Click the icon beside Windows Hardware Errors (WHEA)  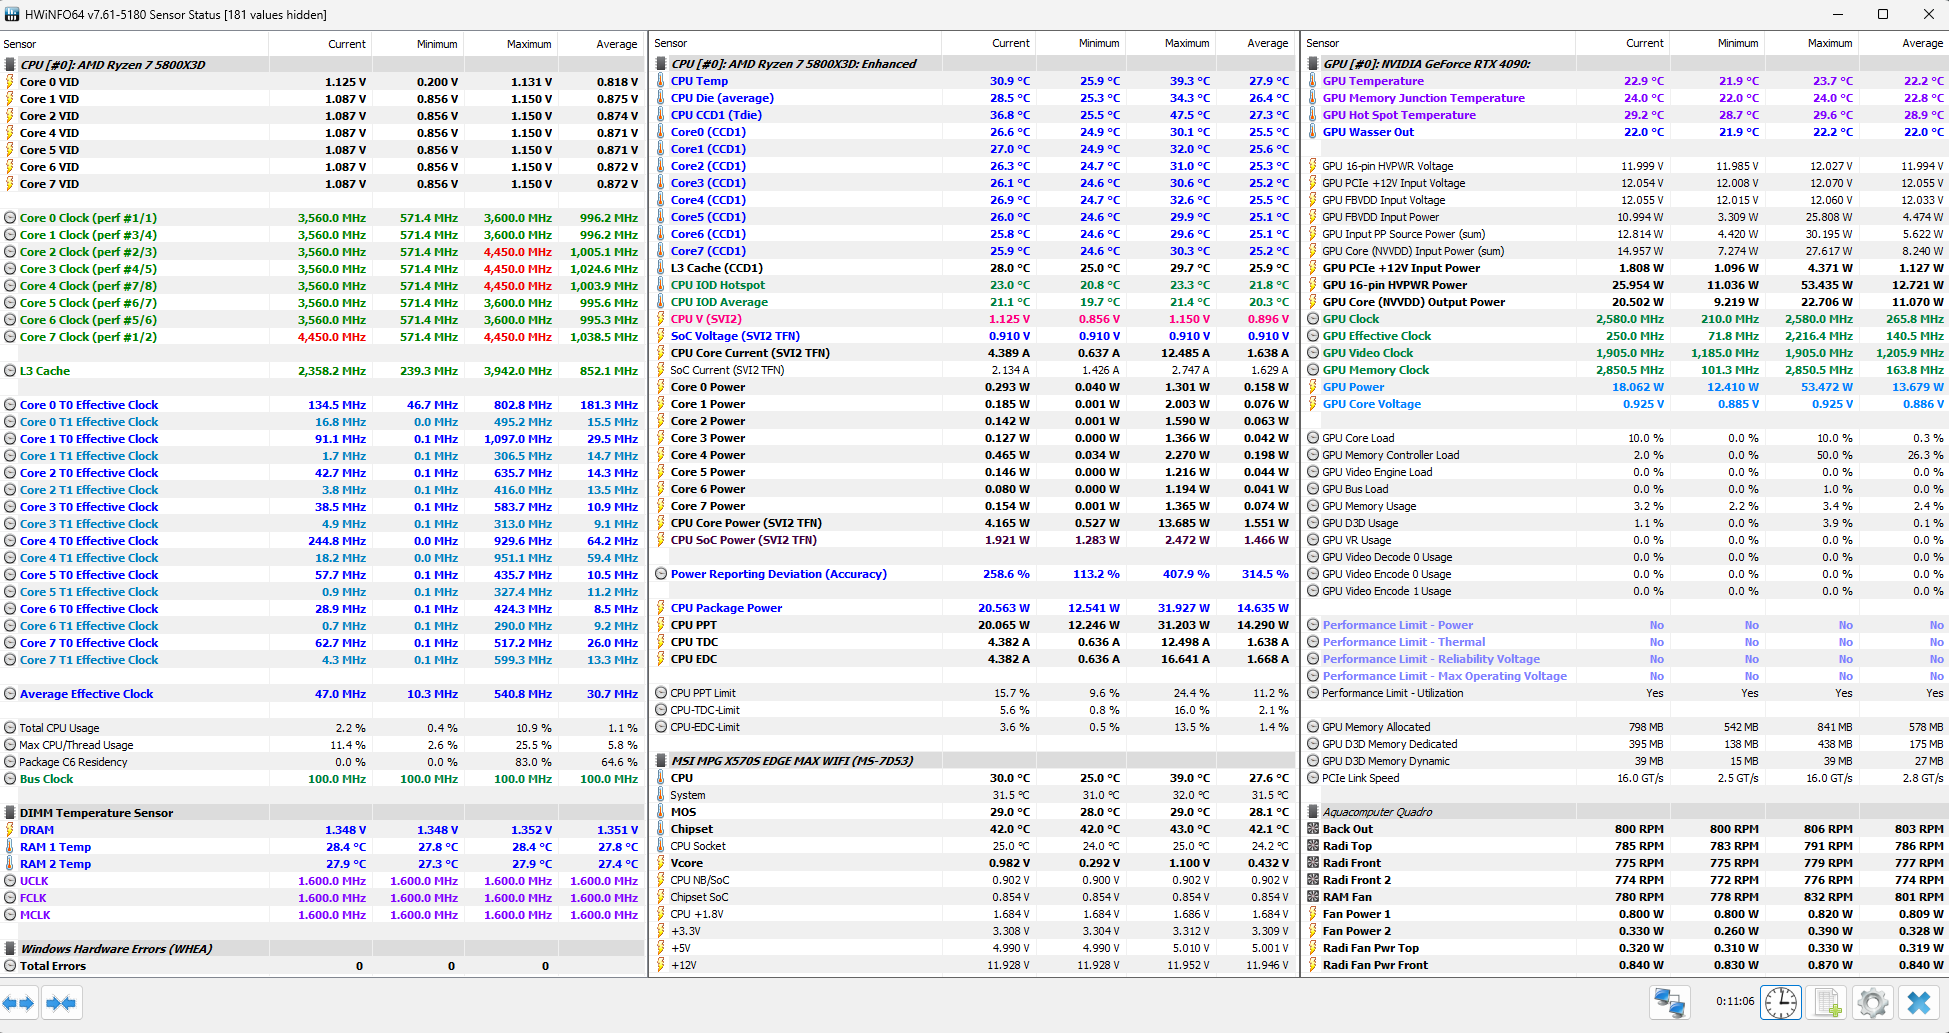point(10,949)
